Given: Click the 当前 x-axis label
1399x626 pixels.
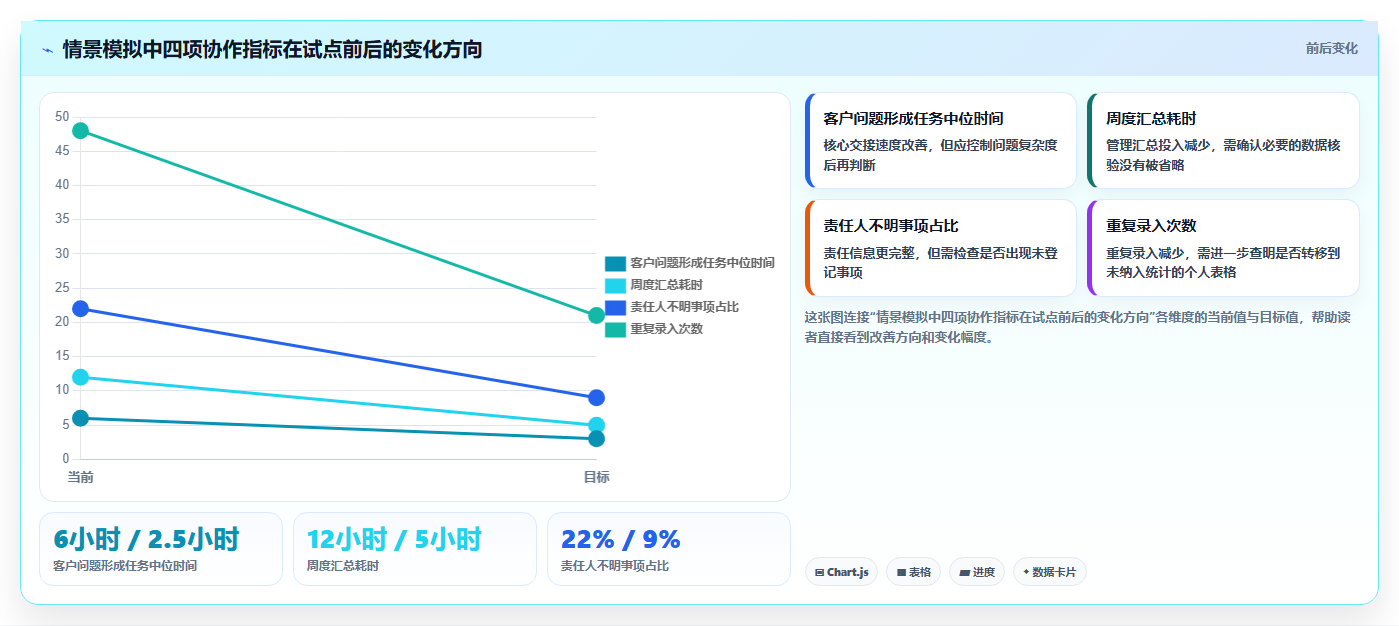Looking at the screenshot, I should pyautogui.click(x=81, y=477).
